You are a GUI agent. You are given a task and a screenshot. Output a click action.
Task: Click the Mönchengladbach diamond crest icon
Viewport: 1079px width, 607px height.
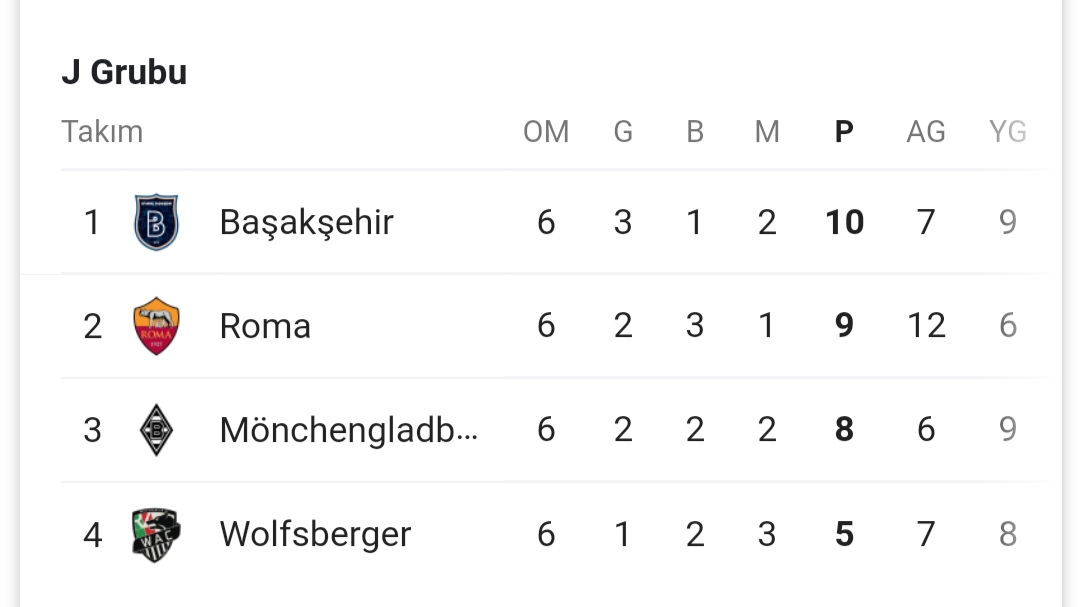(156, 430)
